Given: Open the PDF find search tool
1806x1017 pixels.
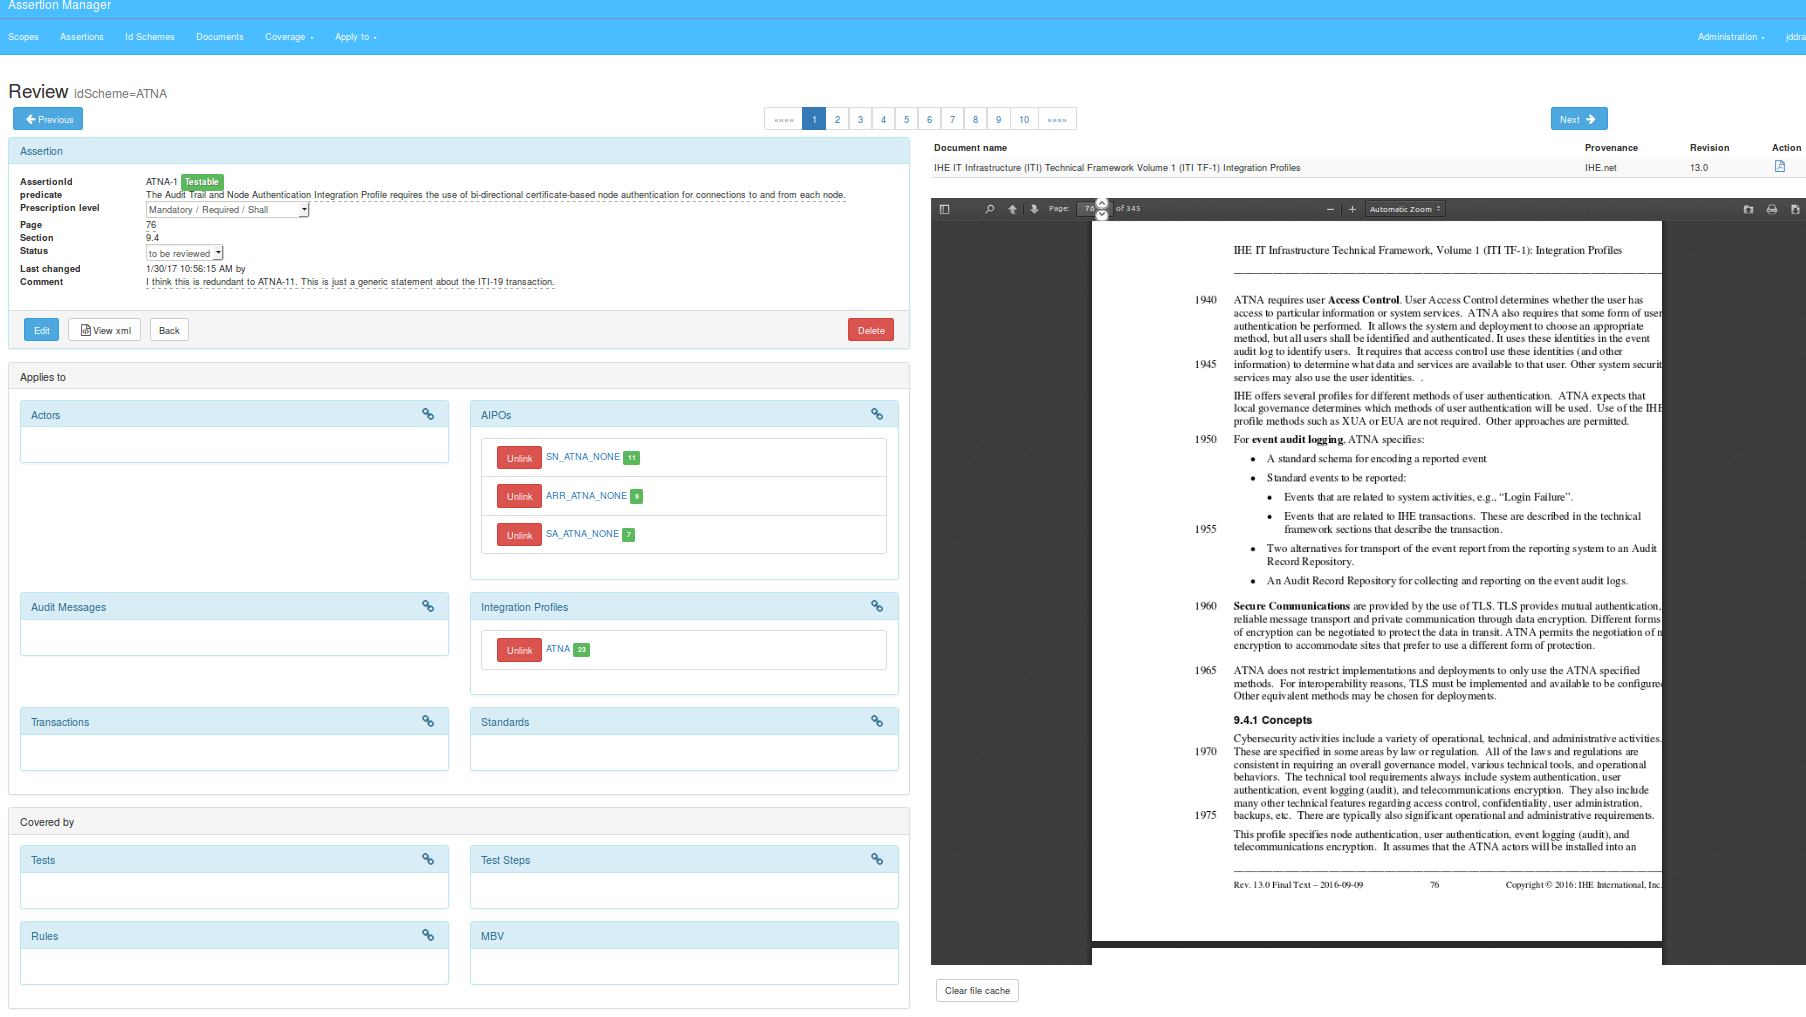Looking at the screenshot, I should click(x=989, y=209).
